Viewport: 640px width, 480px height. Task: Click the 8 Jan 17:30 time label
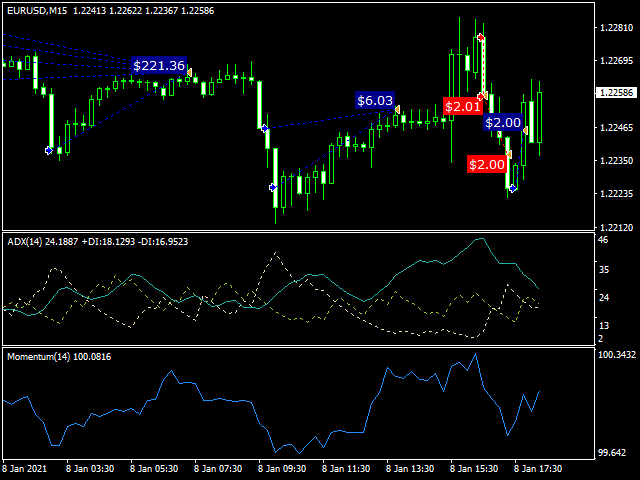[x=538, y=469]
